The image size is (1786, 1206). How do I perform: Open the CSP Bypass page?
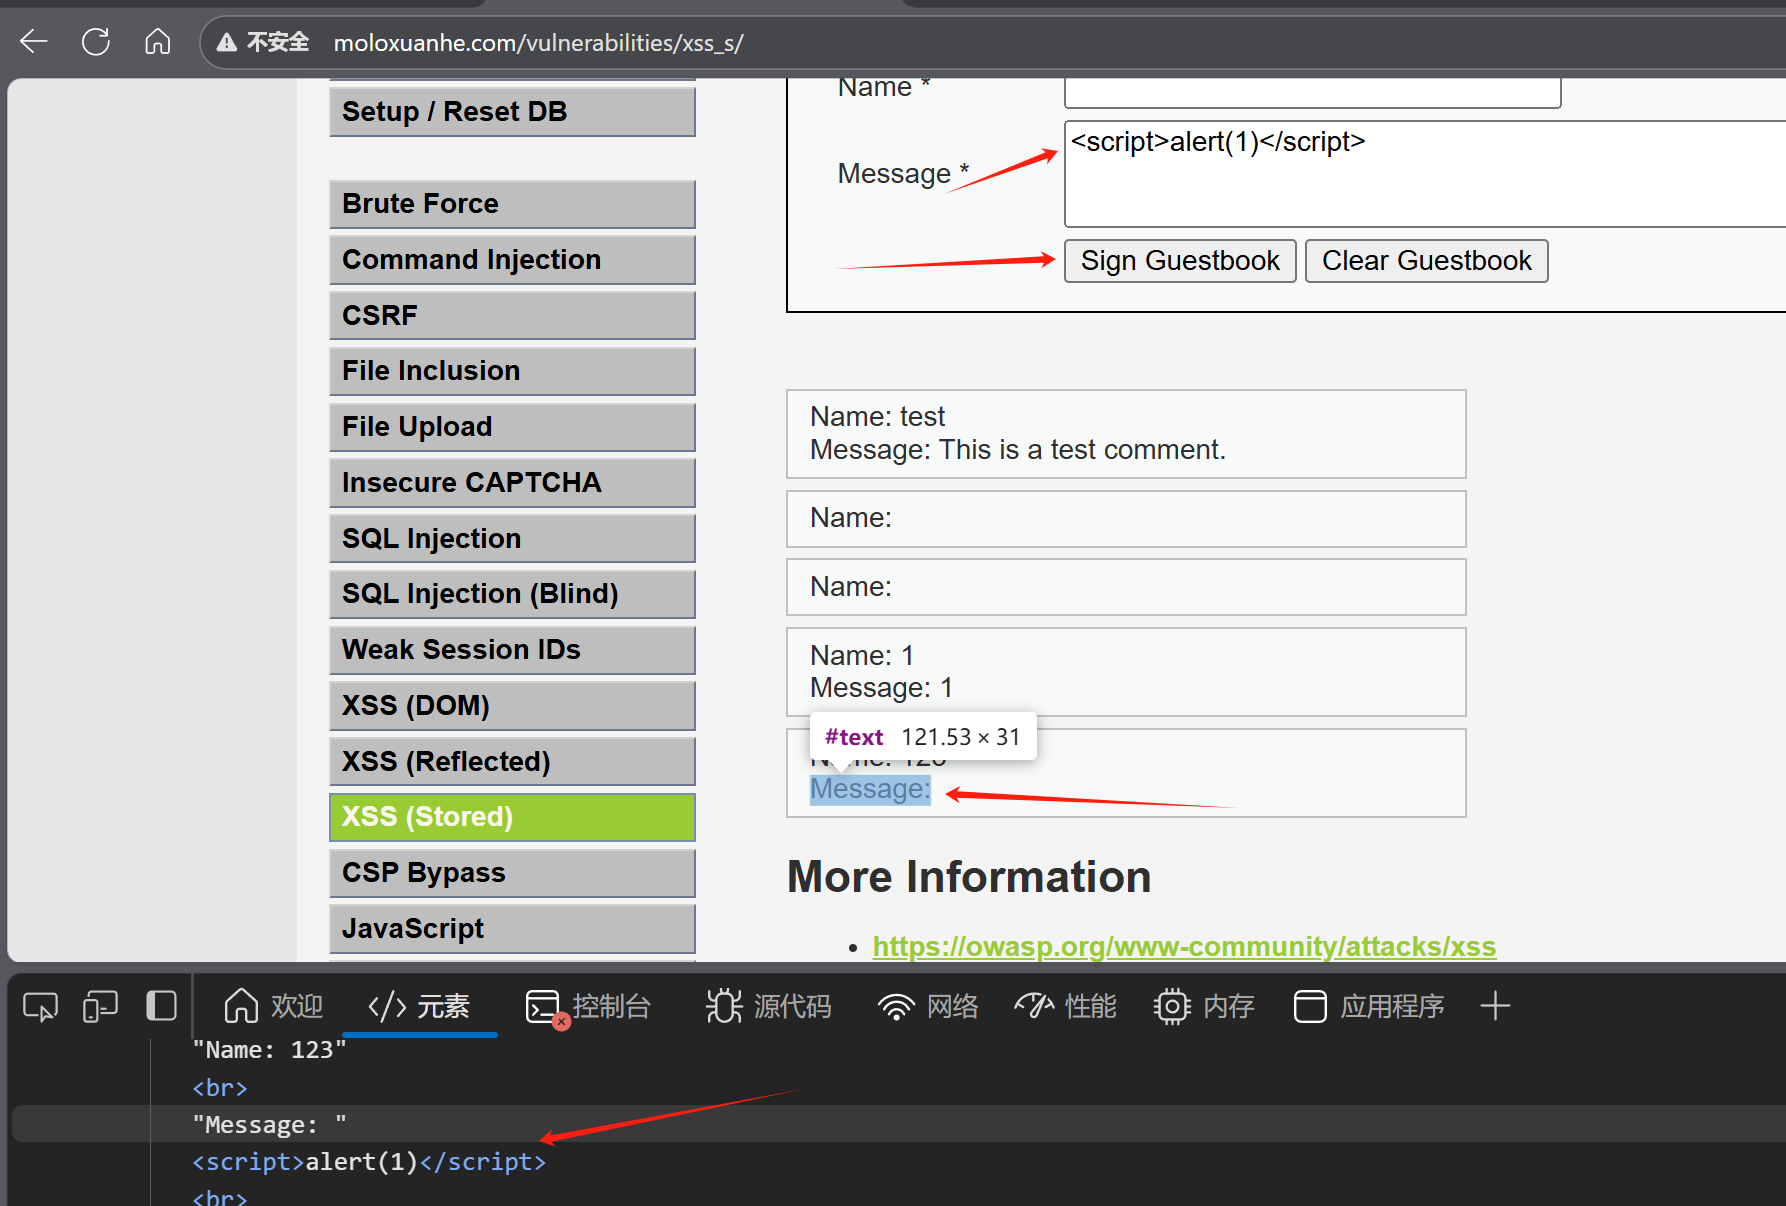click(x=512, y=873)
